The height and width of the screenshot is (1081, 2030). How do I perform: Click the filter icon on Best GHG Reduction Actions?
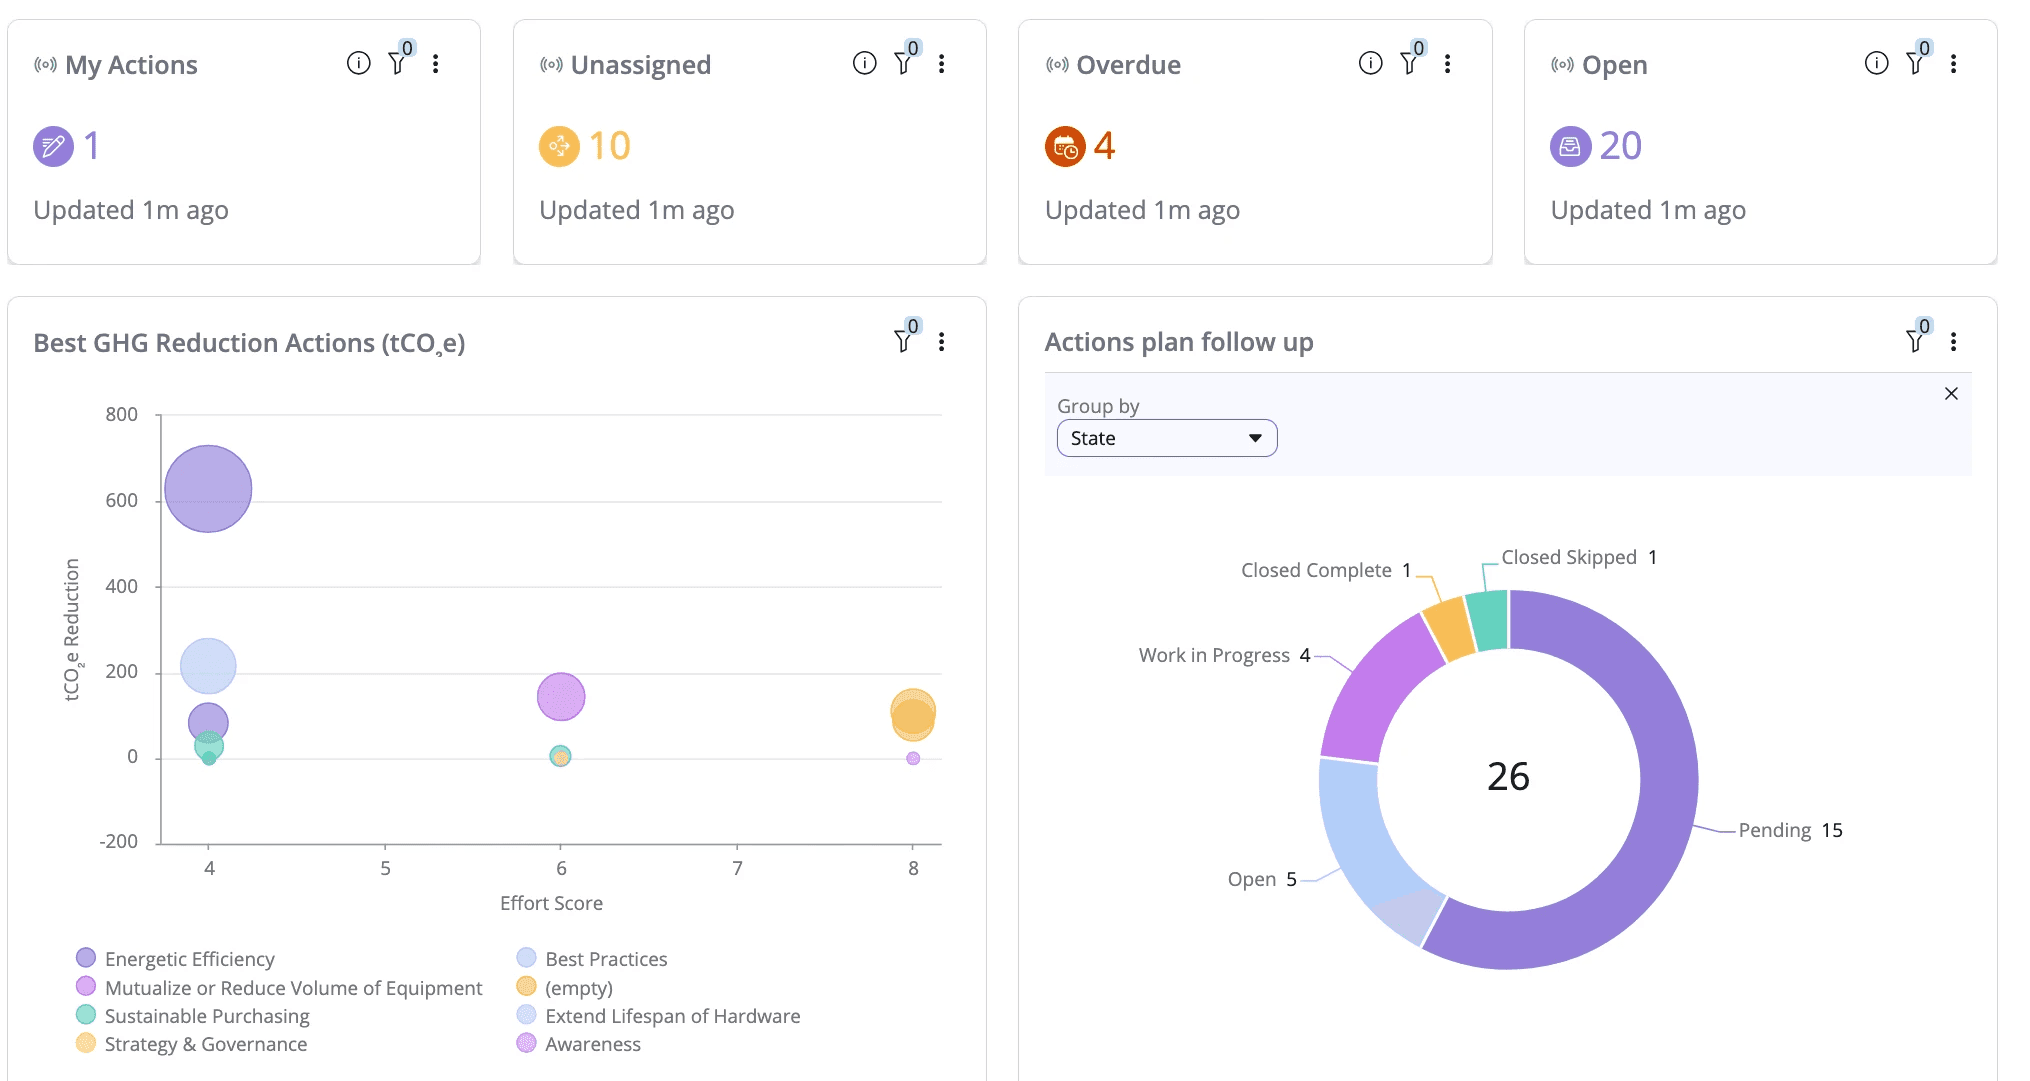[903, 341]
